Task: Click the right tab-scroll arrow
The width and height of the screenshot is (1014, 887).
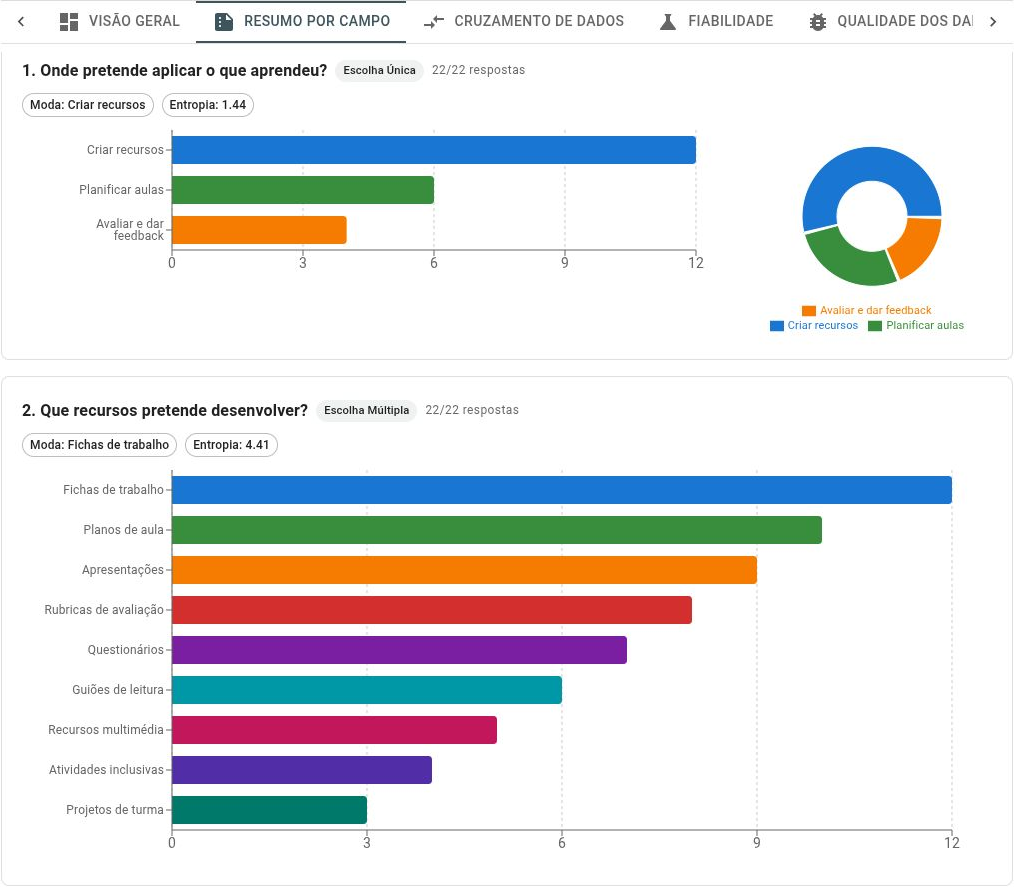Action: 993,21
